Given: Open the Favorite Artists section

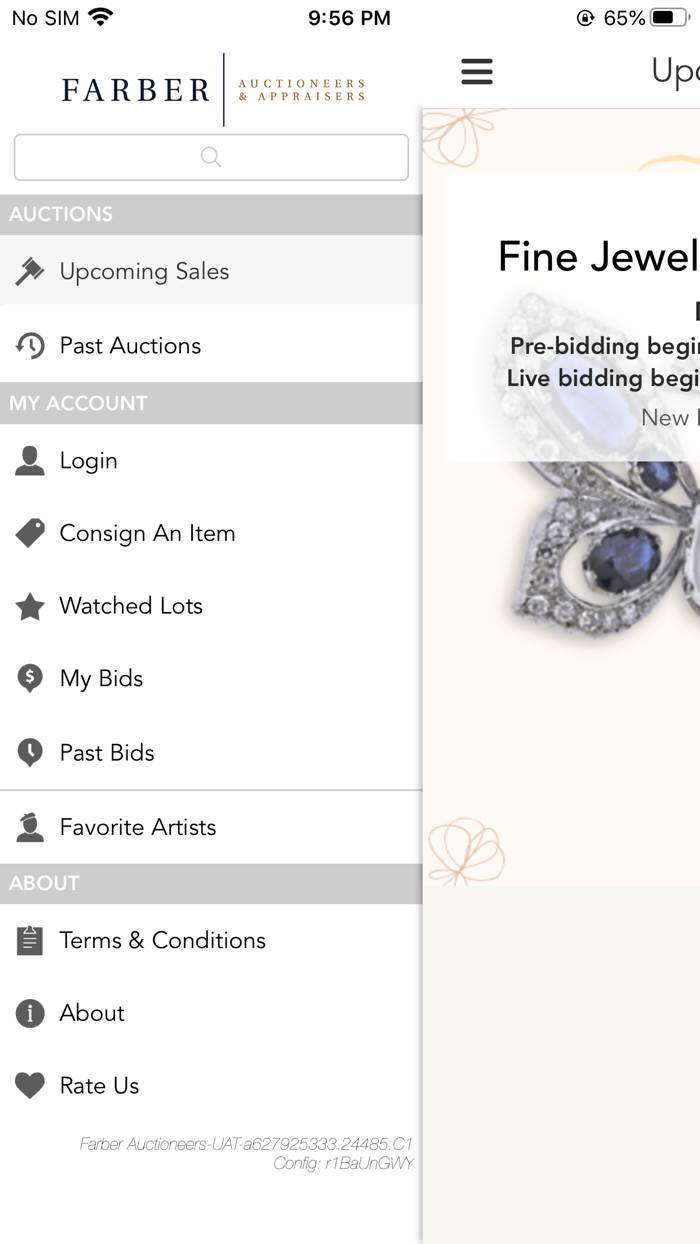Looking at the screenshot, I should pyautogui.click(x=138, y=827).
